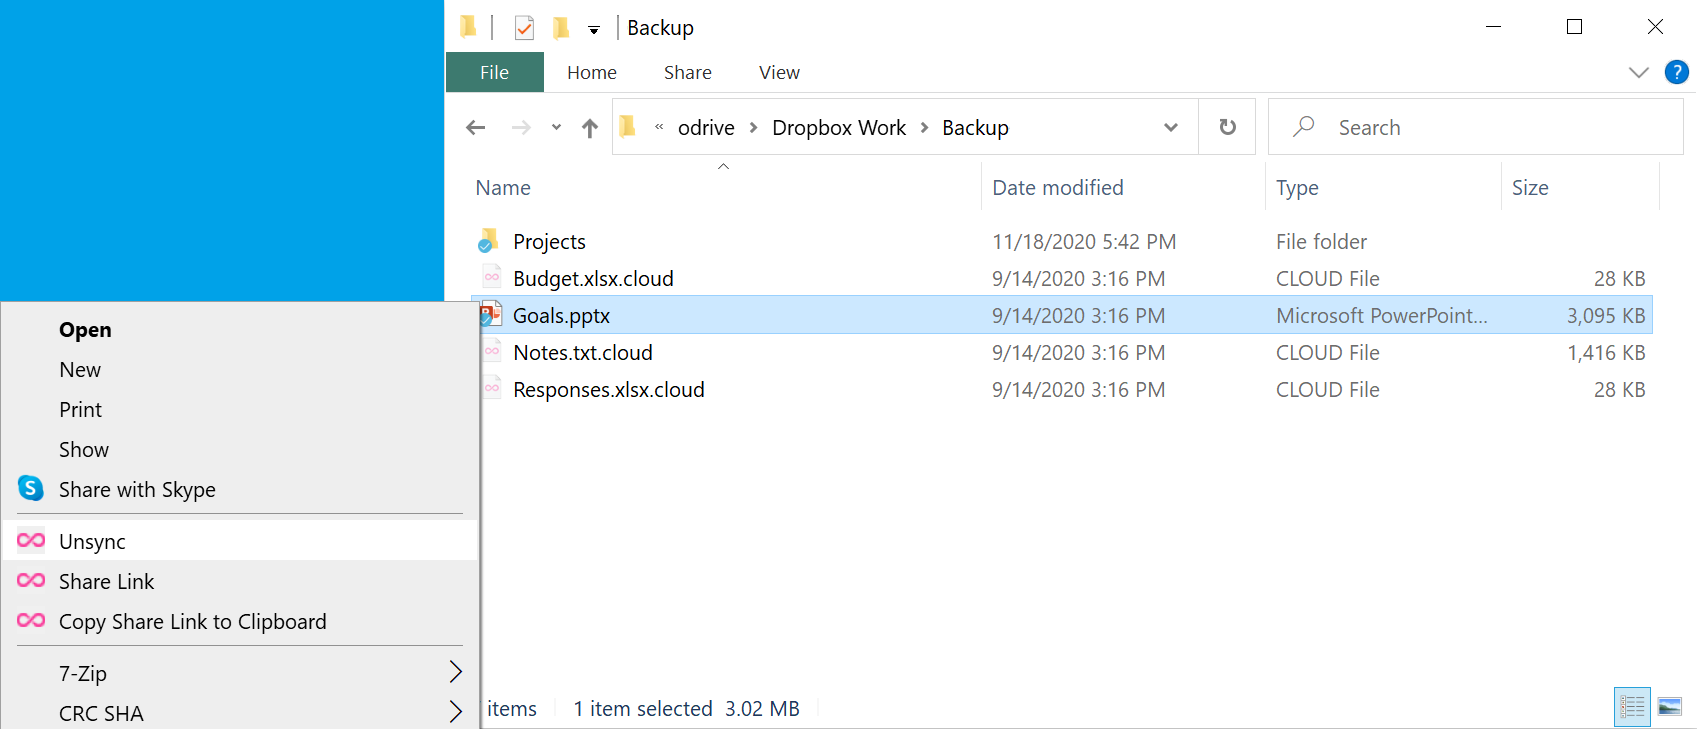Click the New Folder icon in title bar
1697x729 pixels.
point(561,28)
